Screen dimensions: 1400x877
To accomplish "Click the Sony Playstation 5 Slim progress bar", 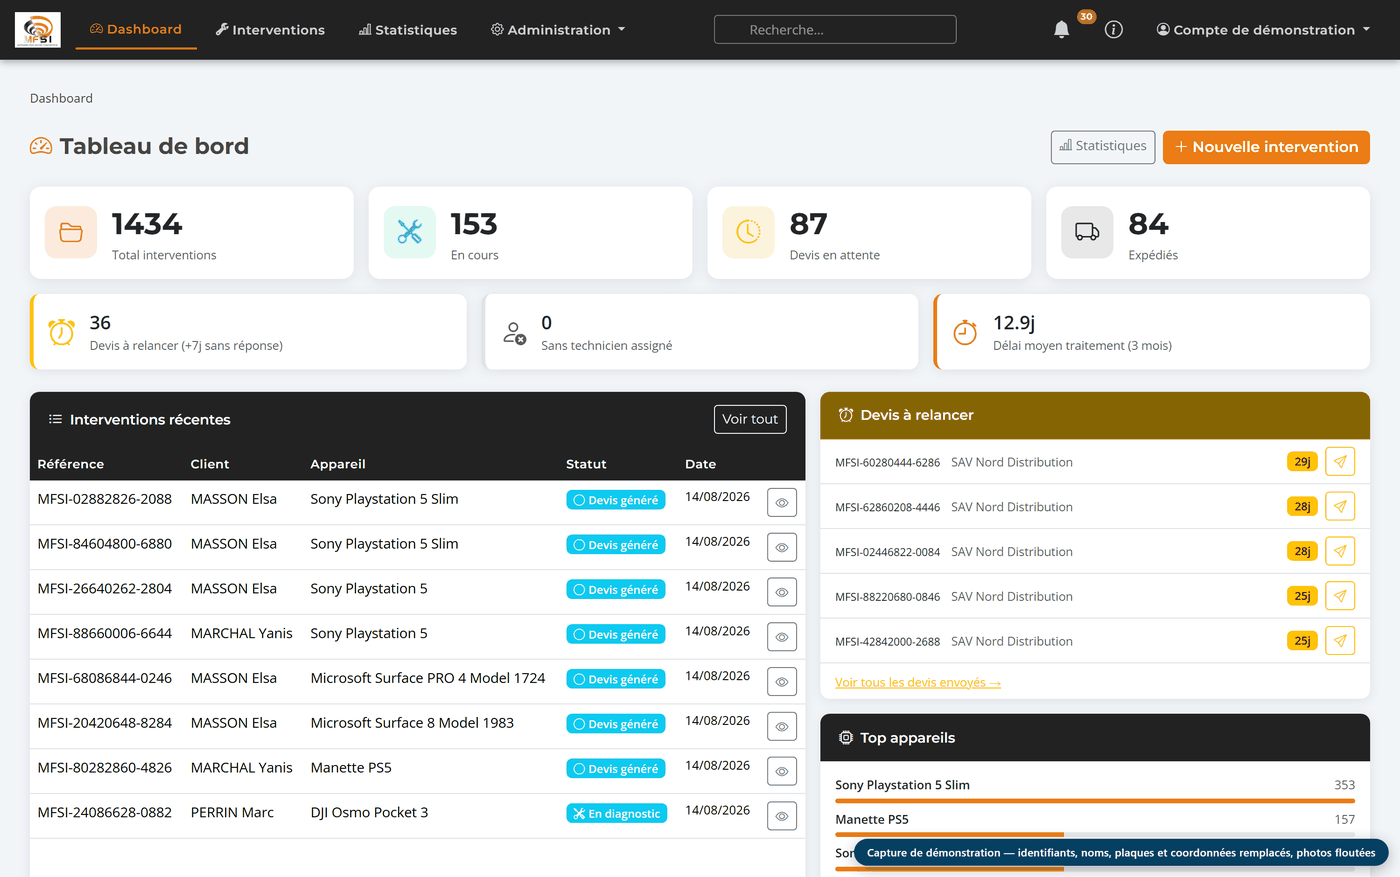I will pyautogui.click(x=1095, y=801).
